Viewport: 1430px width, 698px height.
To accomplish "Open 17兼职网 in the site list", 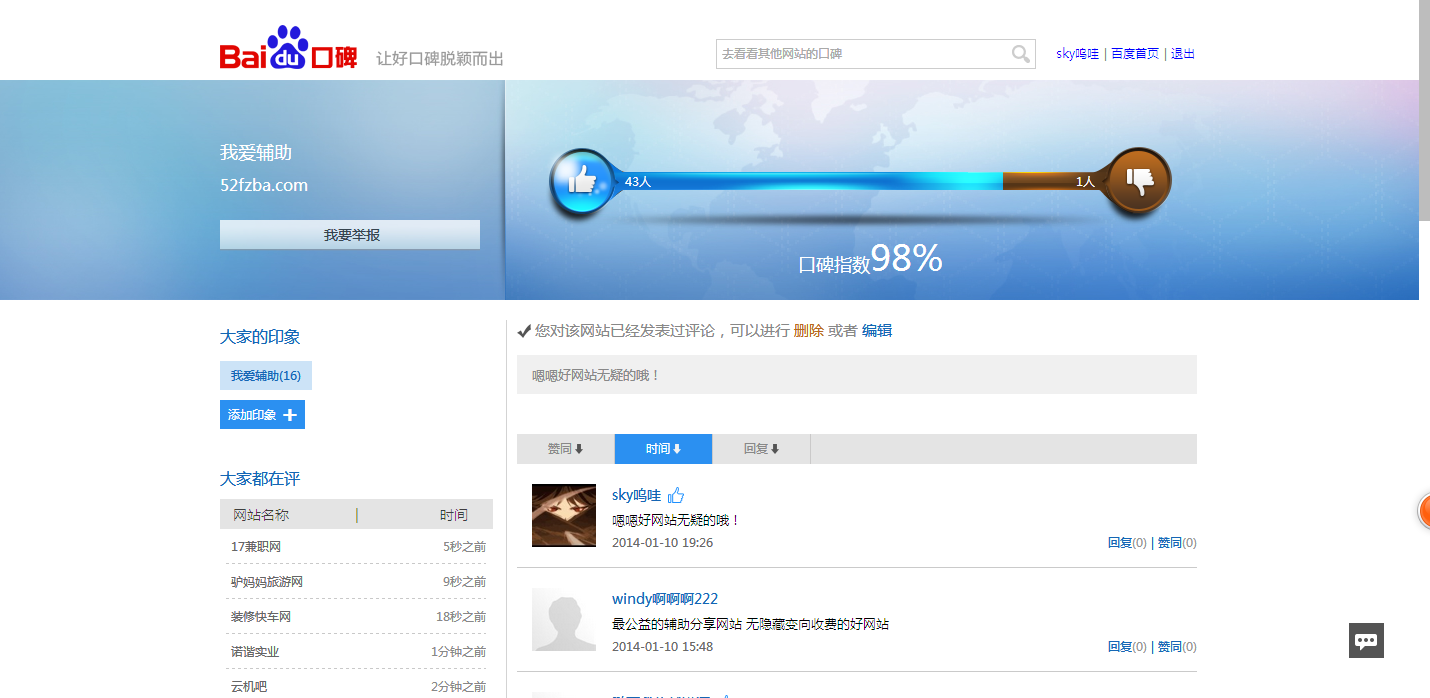I will [256, 547].
